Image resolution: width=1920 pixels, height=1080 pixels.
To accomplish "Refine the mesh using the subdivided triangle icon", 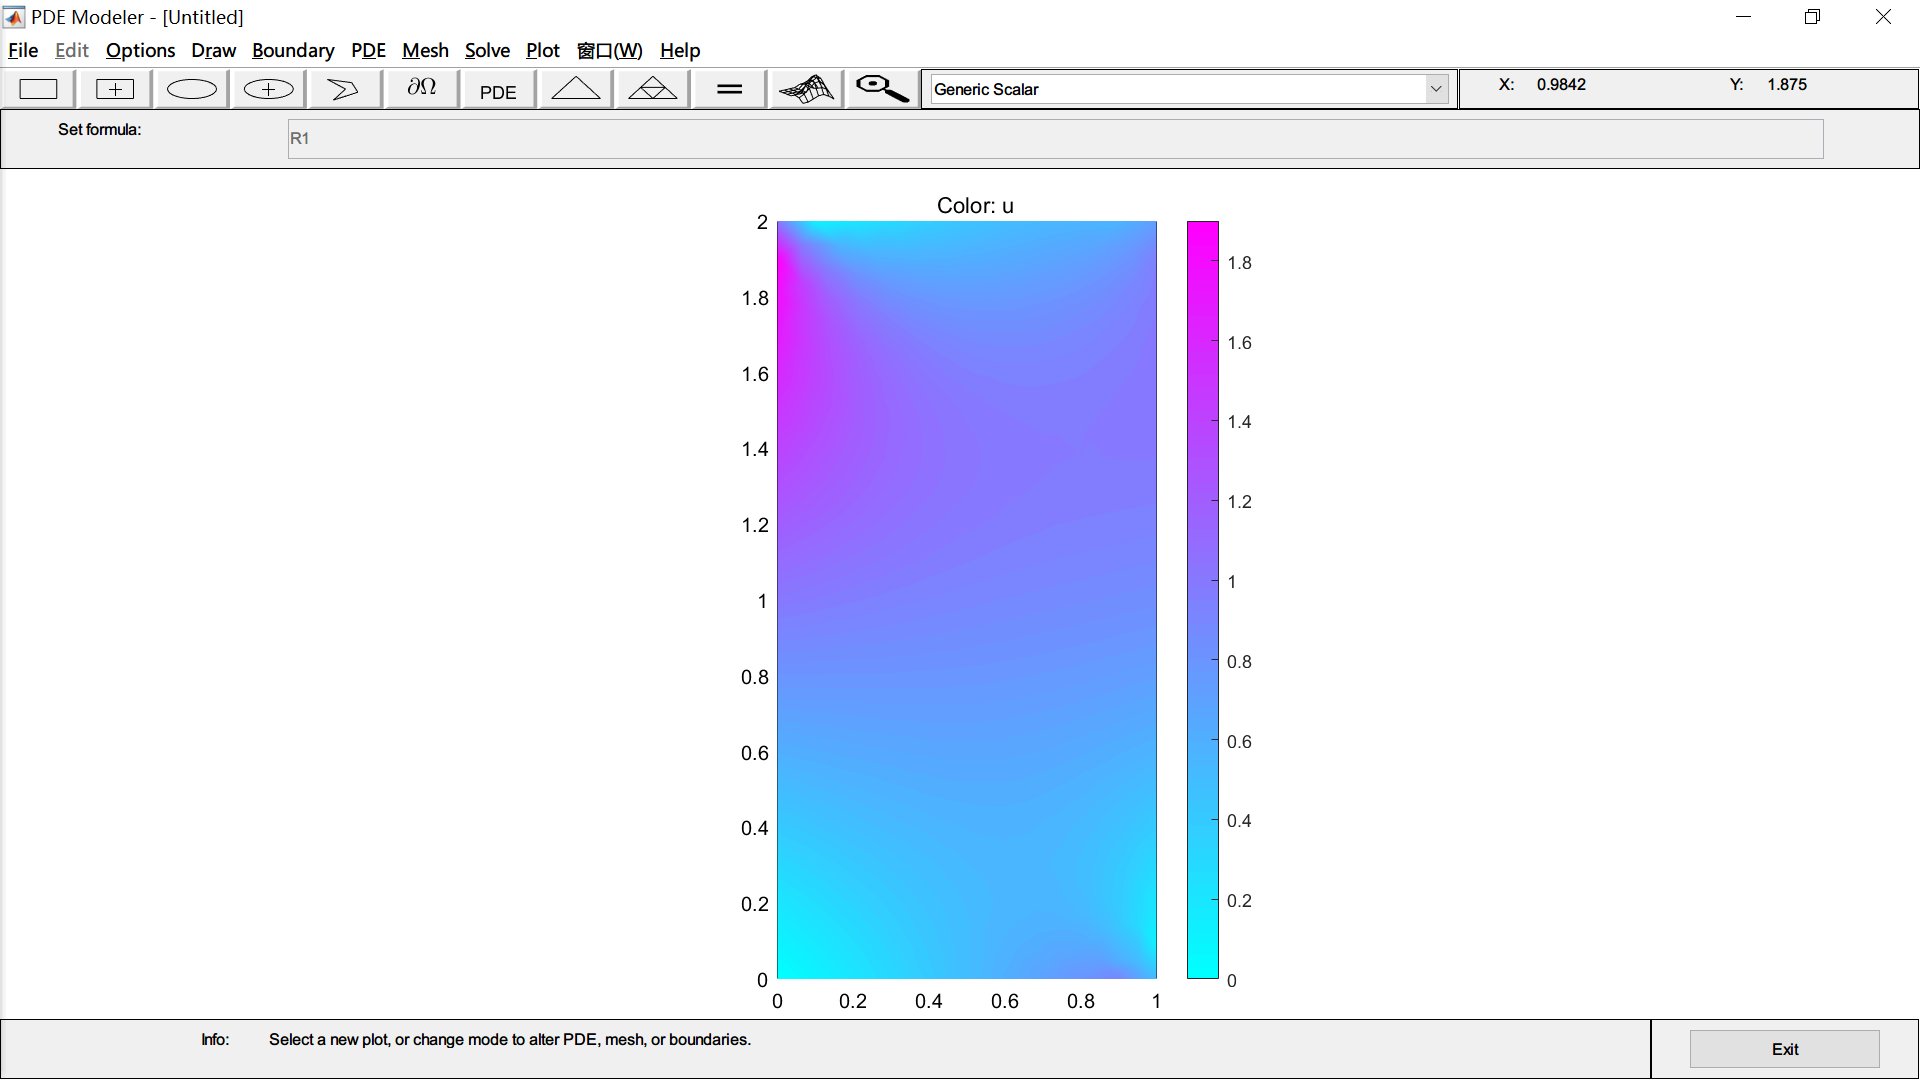I will (x=651, y=89).
